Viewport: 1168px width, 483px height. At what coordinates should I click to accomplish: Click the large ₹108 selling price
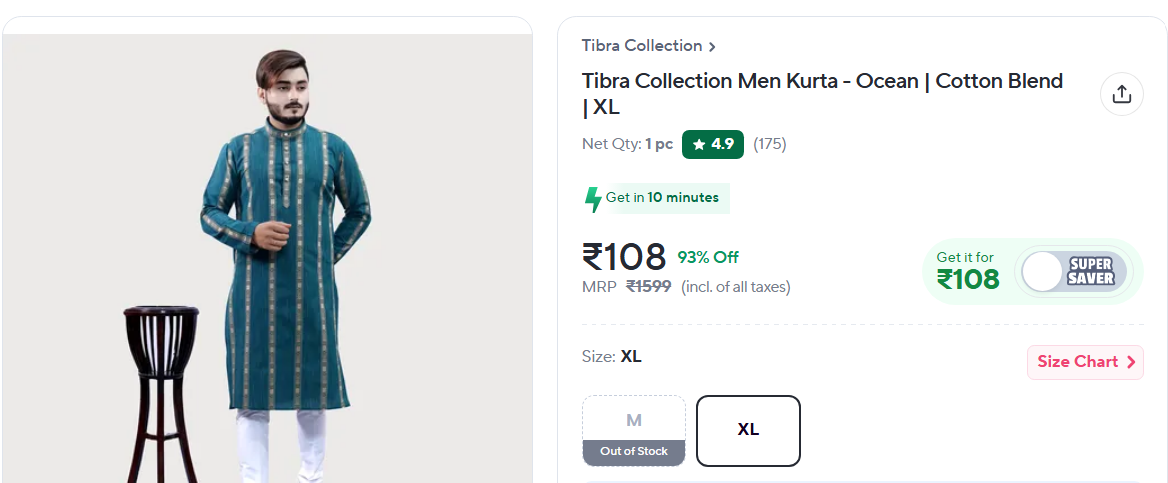point(624,257)
